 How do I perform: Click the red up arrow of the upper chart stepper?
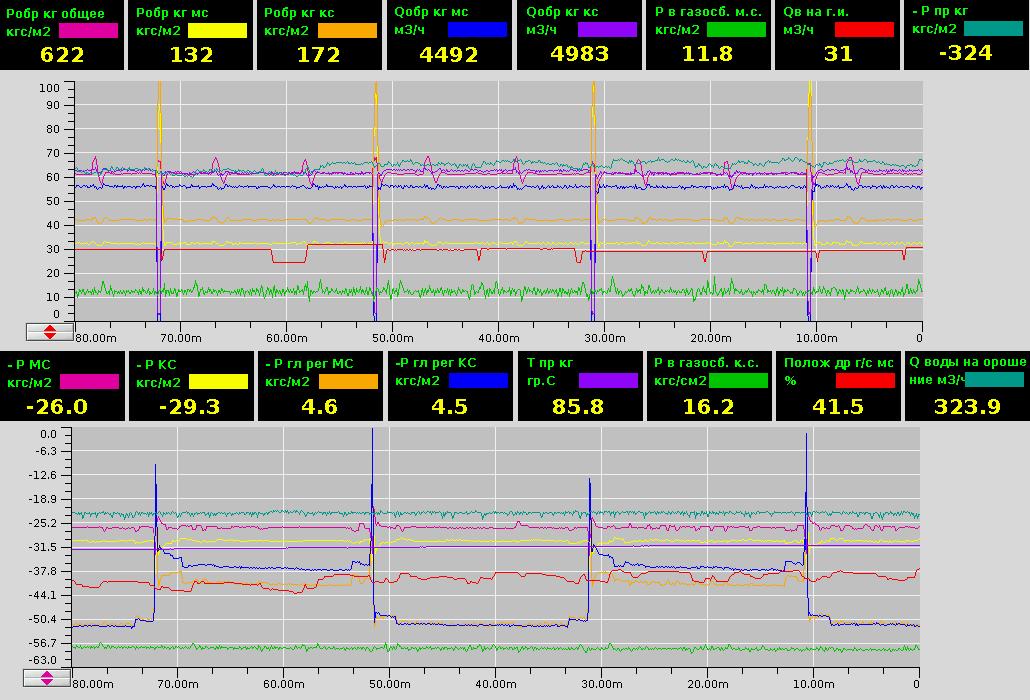click(x=49, y=328)
